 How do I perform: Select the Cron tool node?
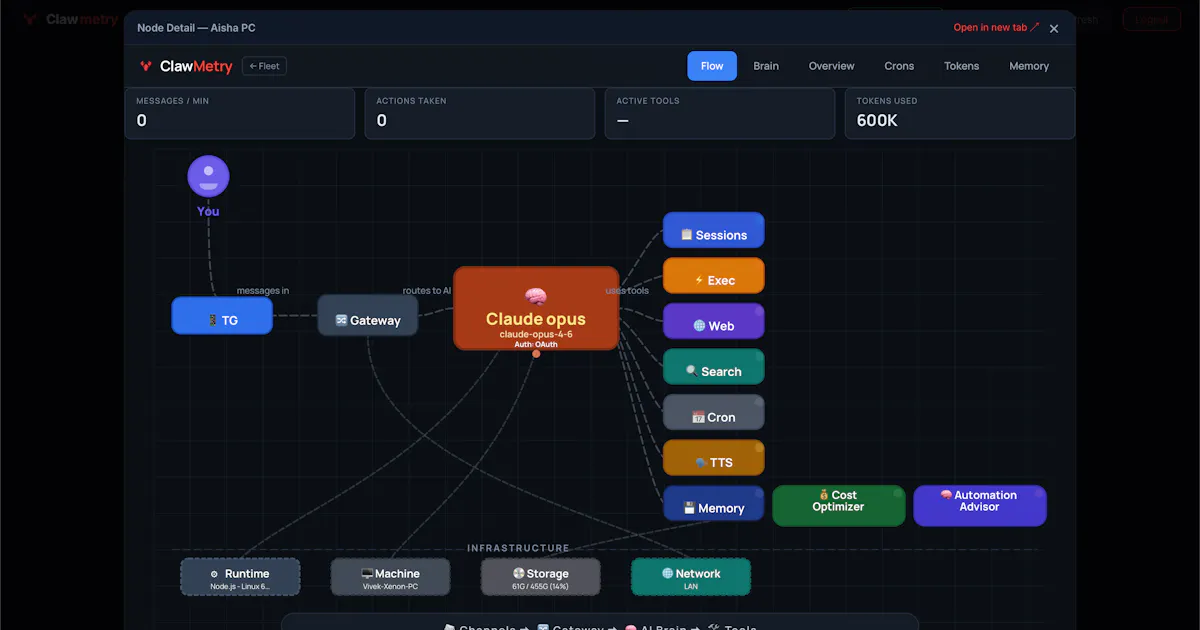pos(714,413)
